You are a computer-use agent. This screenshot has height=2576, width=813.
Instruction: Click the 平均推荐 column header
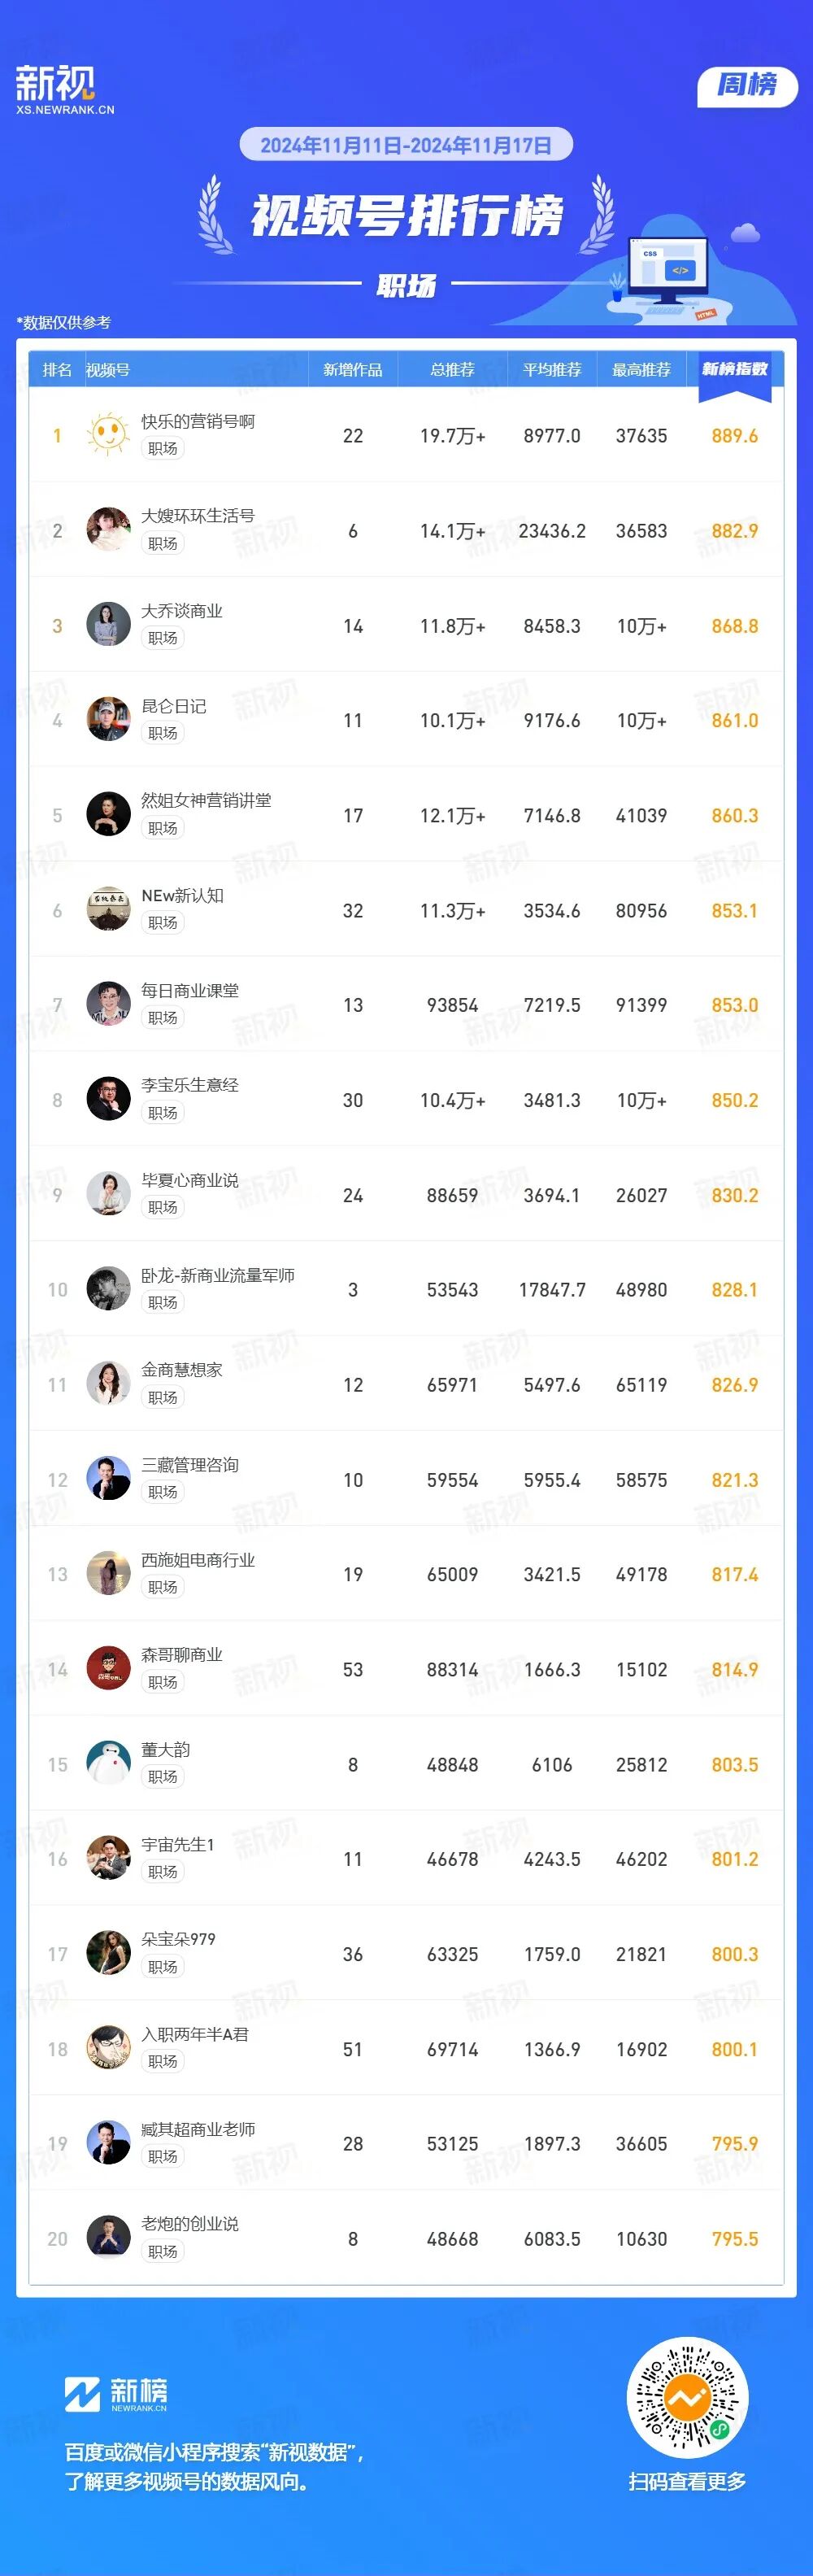(551, 370)
